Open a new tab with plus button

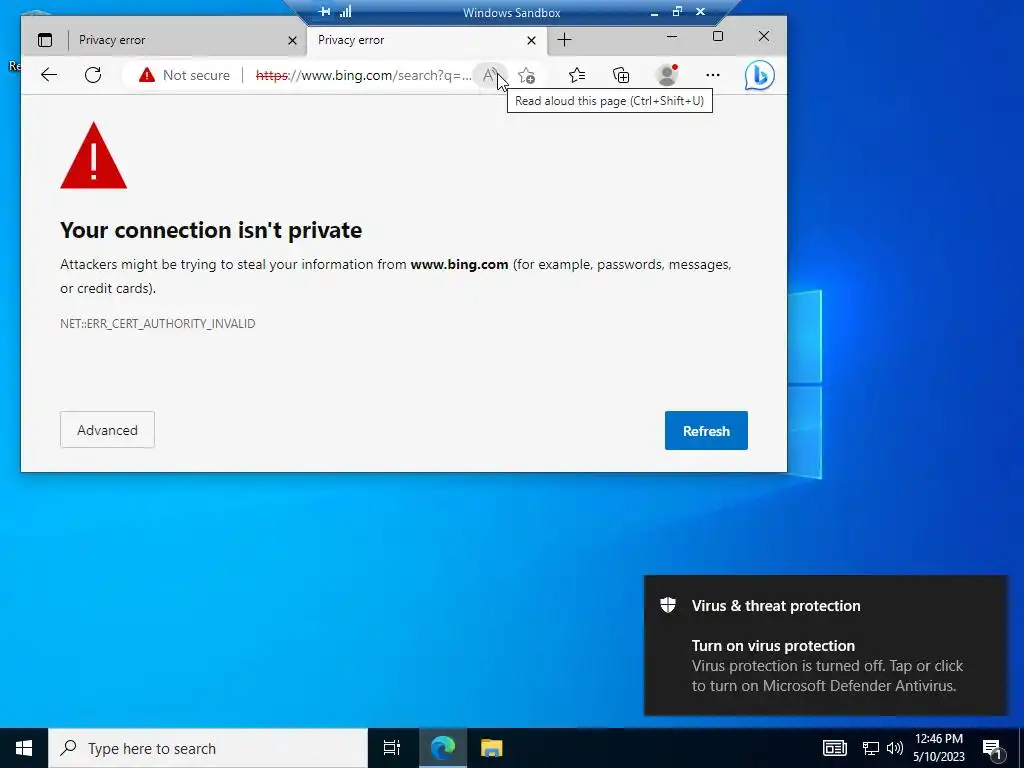point(564,40)
